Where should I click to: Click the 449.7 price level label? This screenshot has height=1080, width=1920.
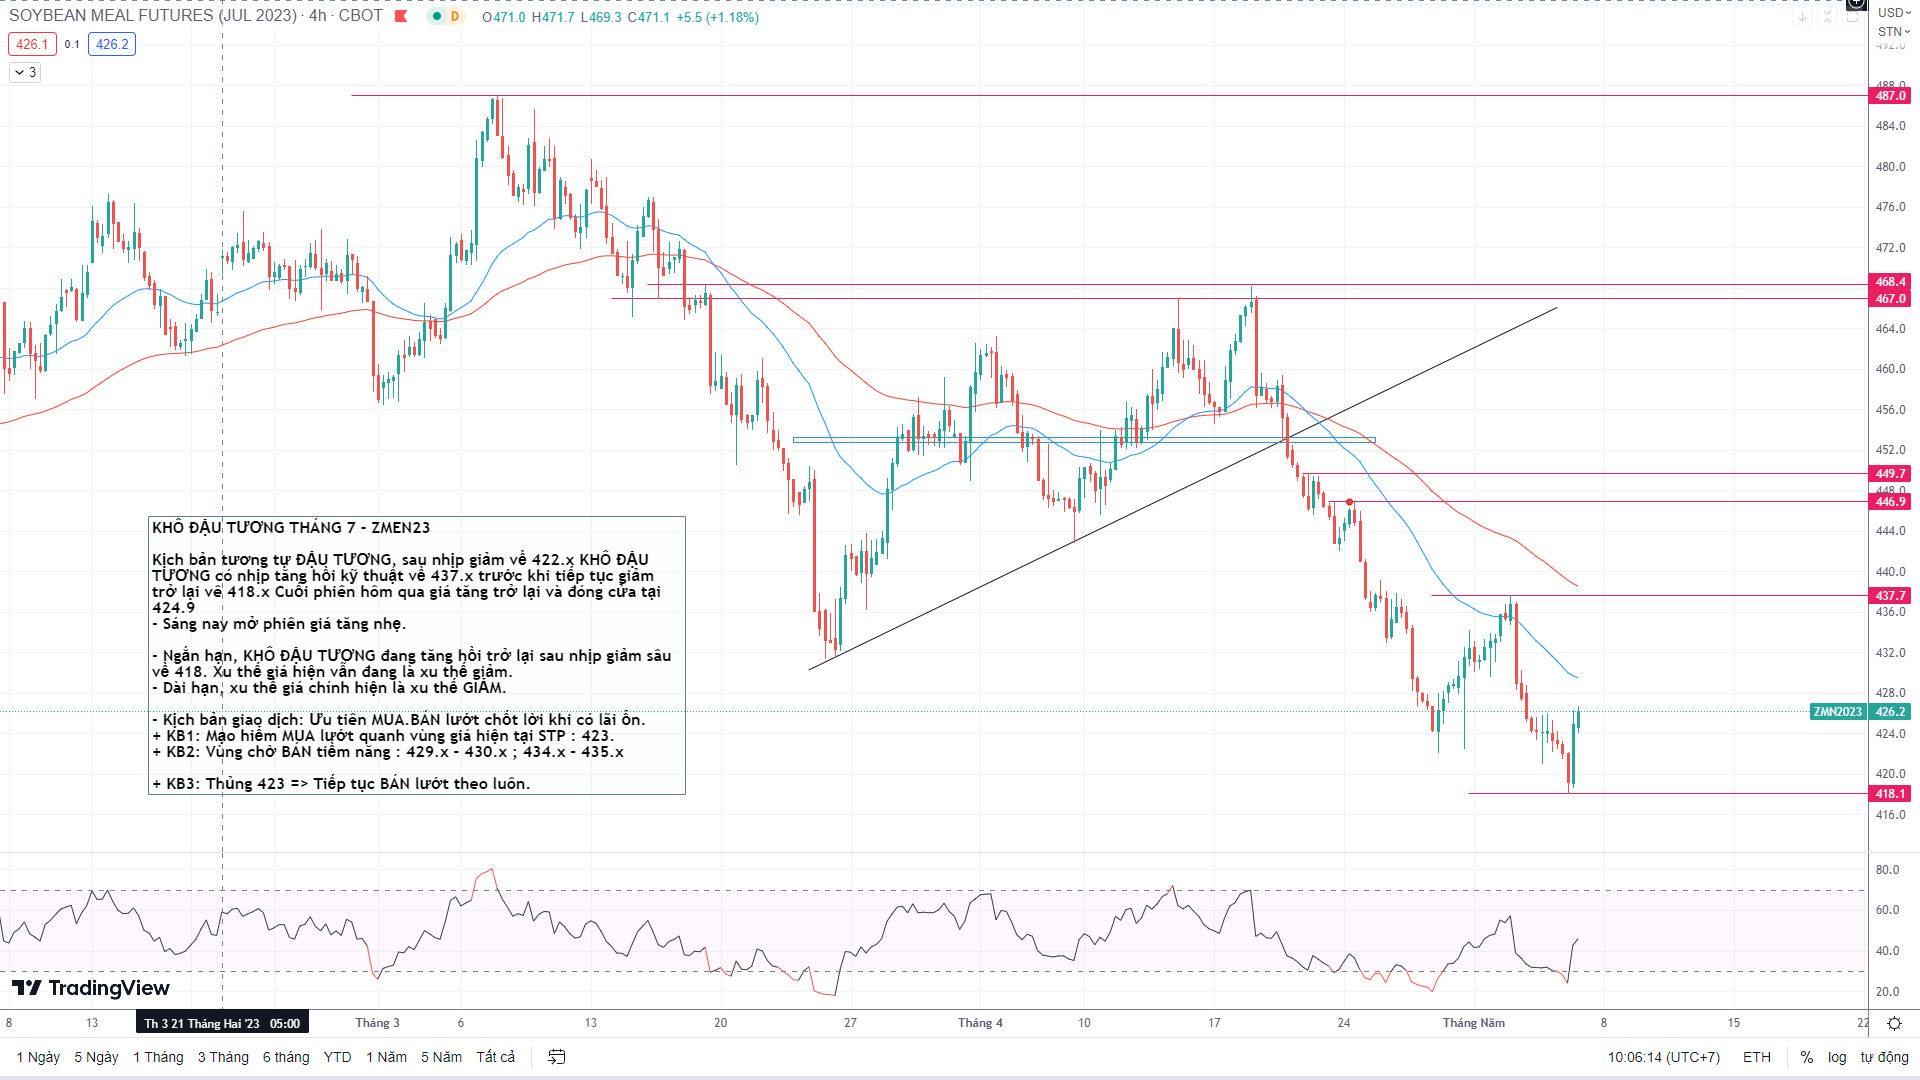click(1890, 474)
